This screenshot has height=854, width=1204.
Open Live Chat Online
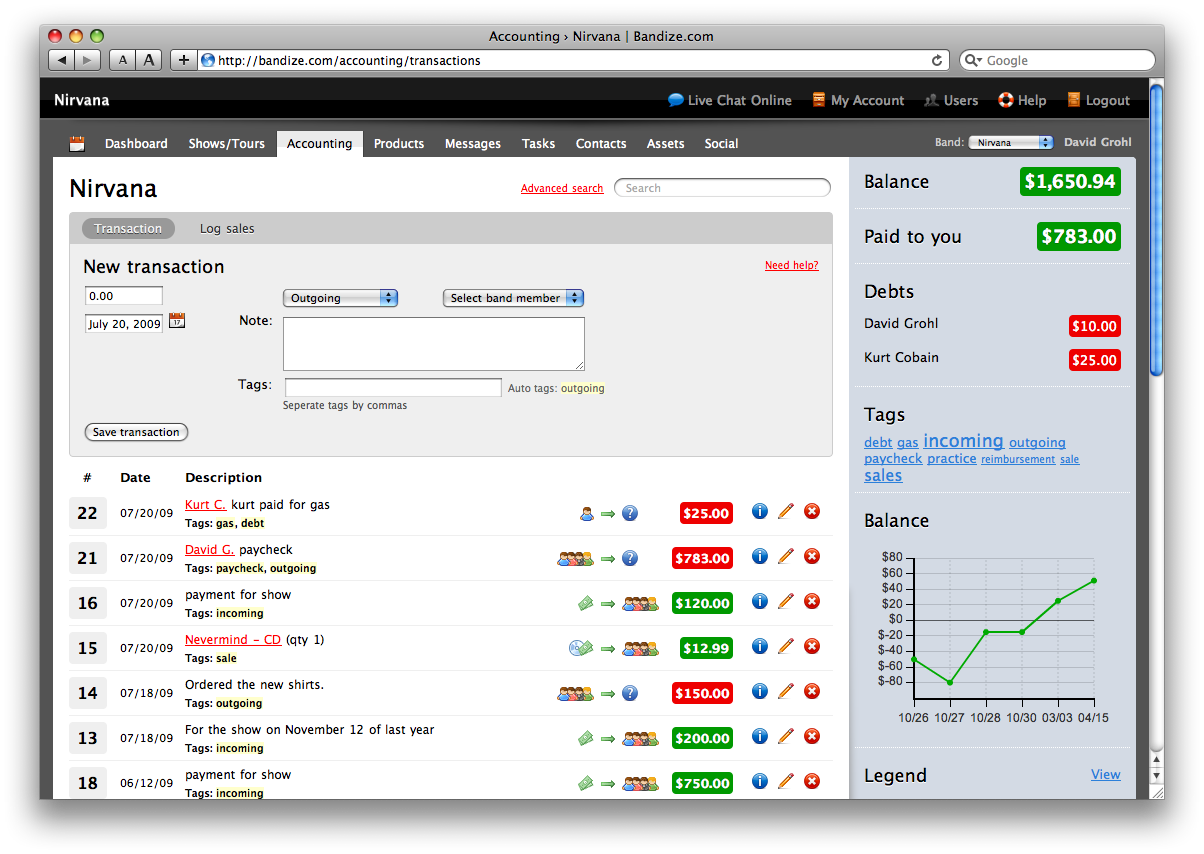(730, 100)
